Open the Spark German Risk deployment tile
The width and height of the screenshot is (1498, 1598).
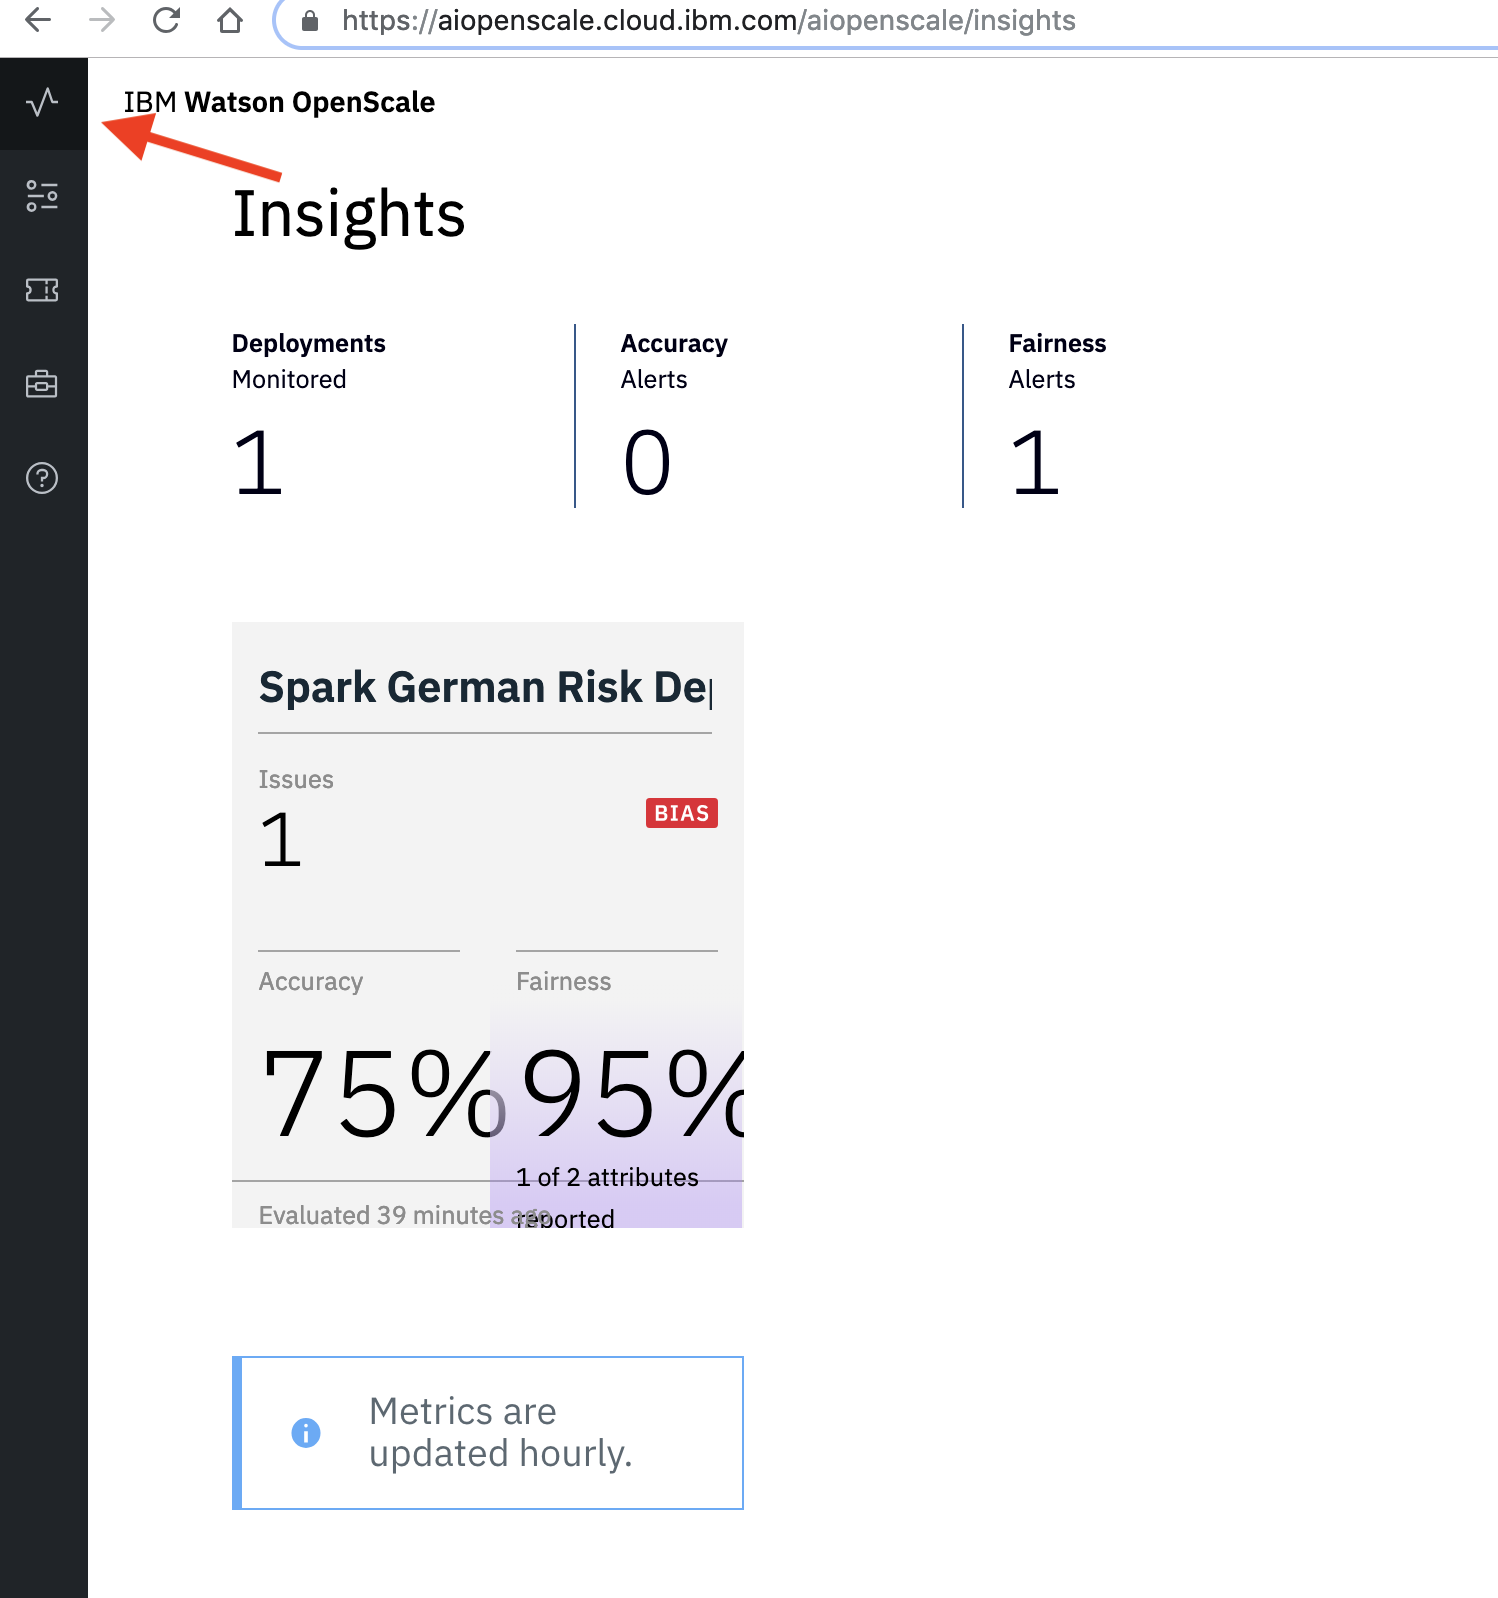pos(488,925)
